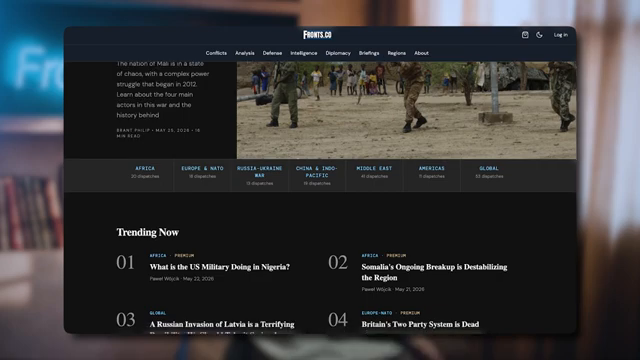Image resolution: width=640 pixels, height=360 pixels.
Task: Read the Mali chaos article excerpt
Action: tap(163, 89)
